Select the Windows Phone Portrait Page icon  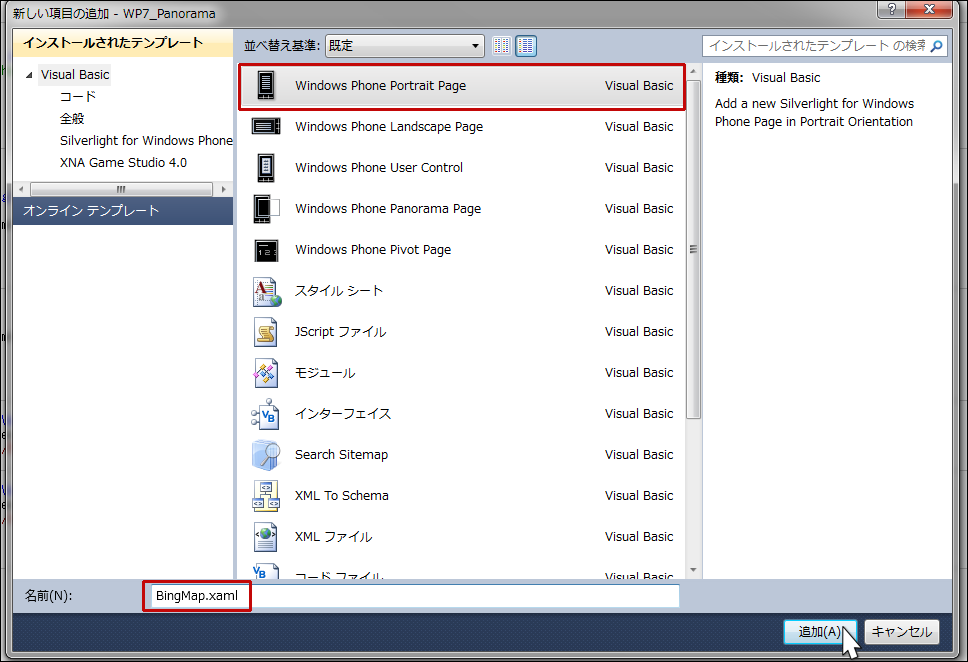tap(266, 85)
